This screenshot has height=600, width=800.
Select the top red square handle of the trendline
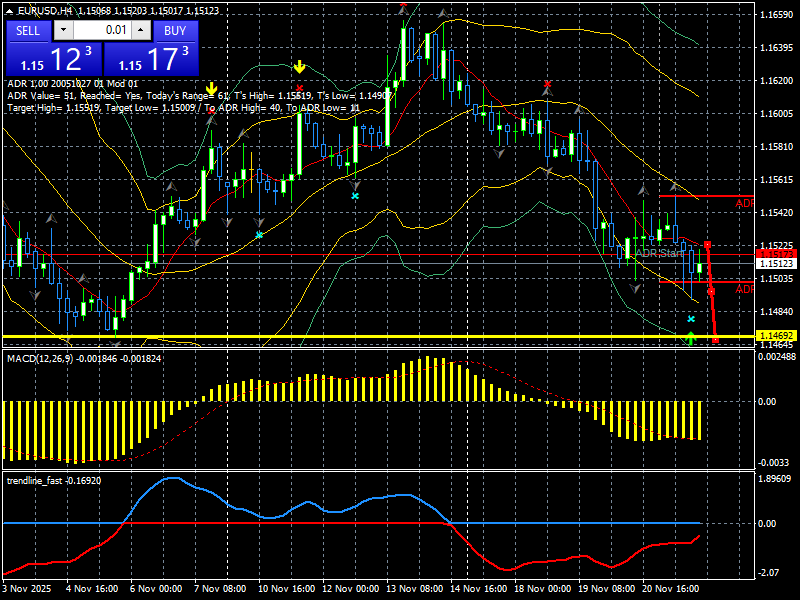(707, 245)
